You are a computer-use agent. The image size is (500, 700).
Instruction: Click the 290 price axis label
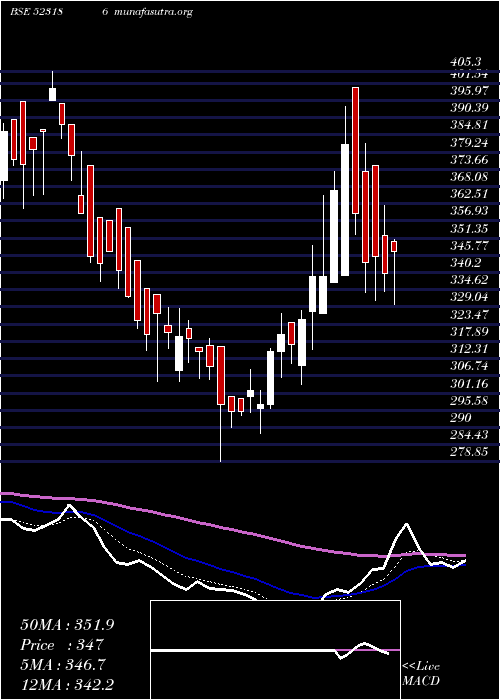(461, 418)
